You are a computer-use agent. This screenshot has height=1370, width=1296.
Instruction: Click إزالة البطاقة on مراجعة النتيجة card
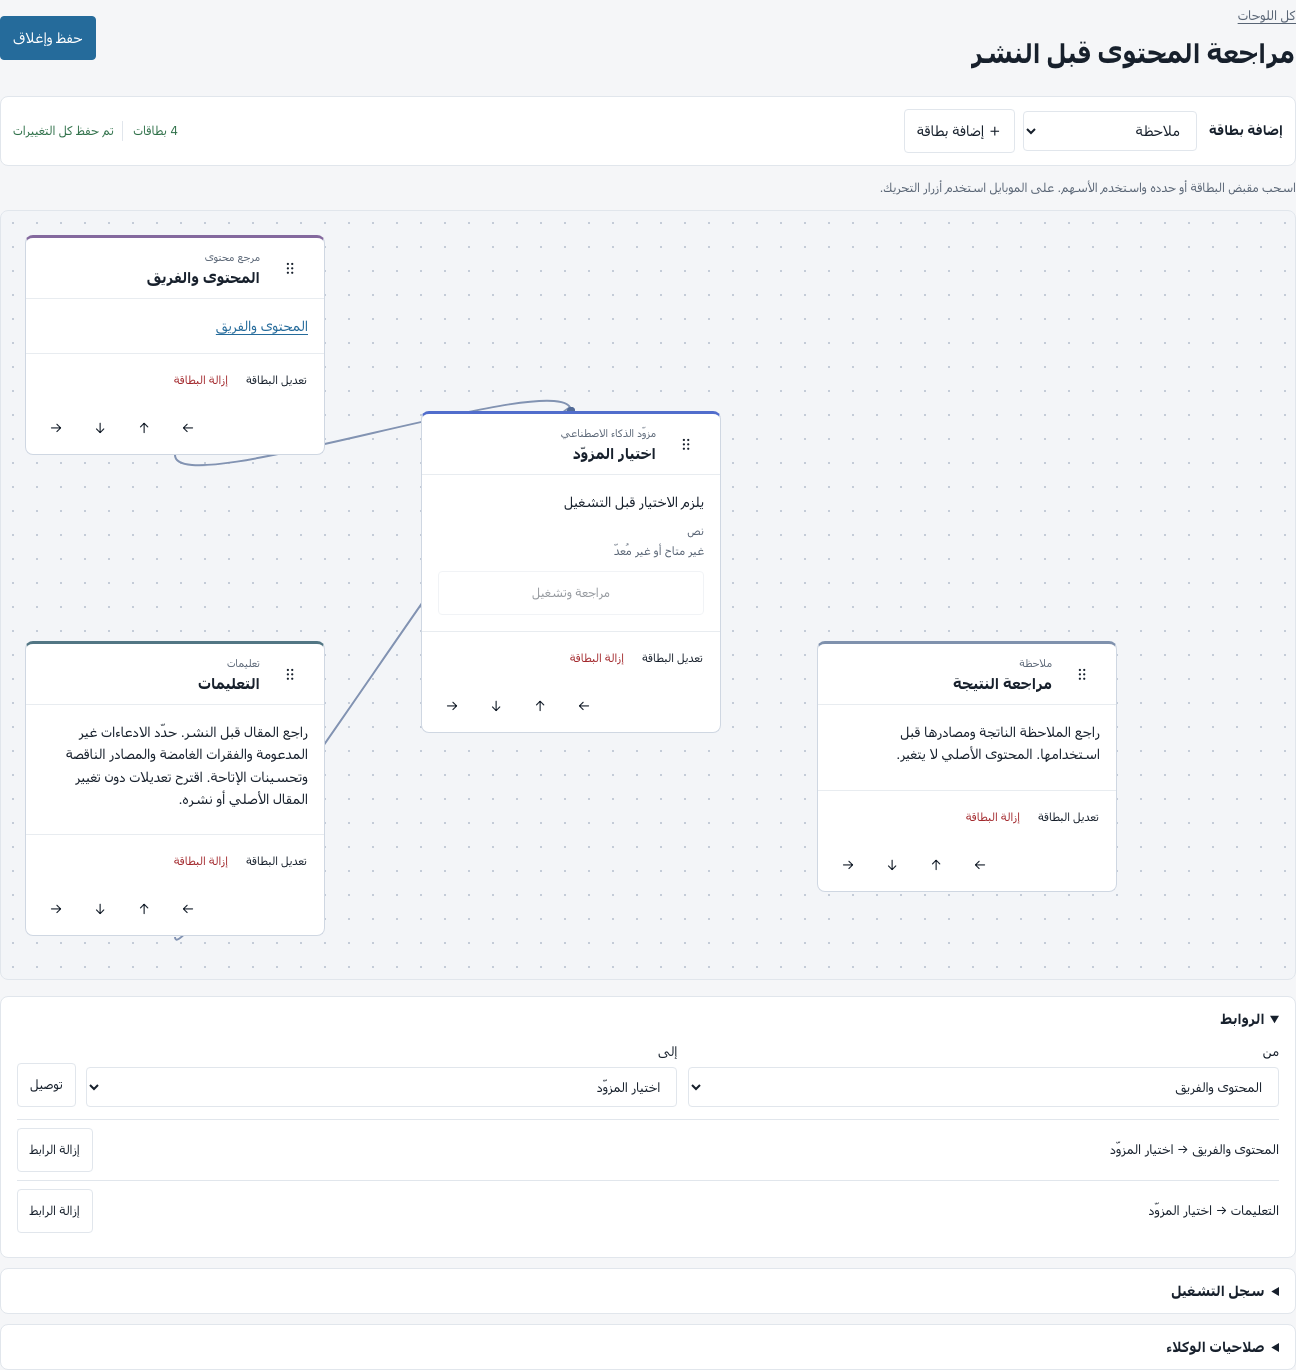click(993, 817)
